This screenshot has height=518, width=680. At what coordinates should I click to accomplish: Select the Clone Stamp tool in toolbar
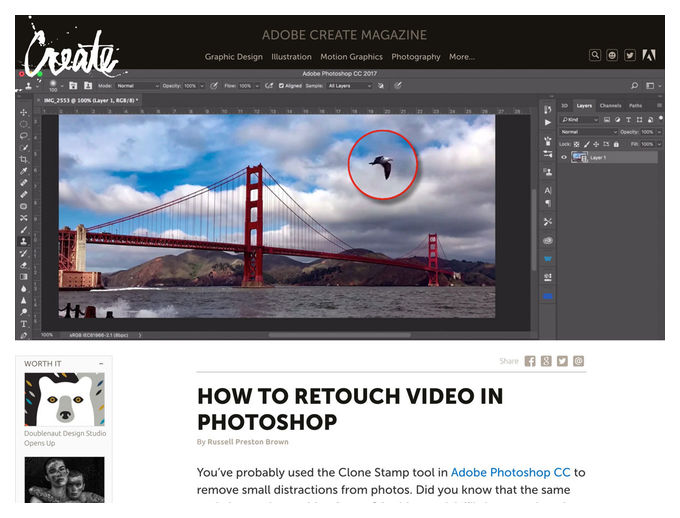[23, 241]
